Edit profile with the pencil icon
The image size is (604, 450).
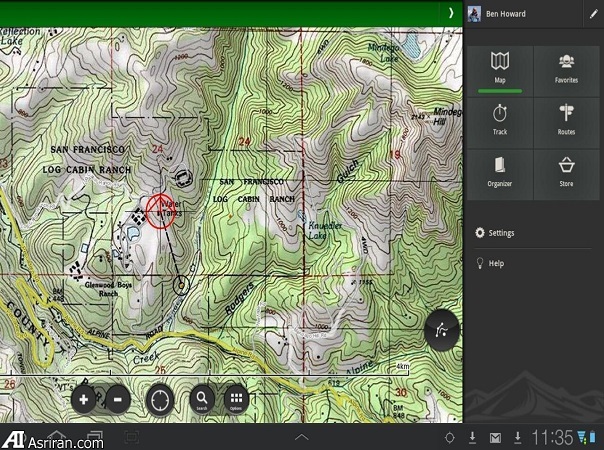click(x=593, y=14)
